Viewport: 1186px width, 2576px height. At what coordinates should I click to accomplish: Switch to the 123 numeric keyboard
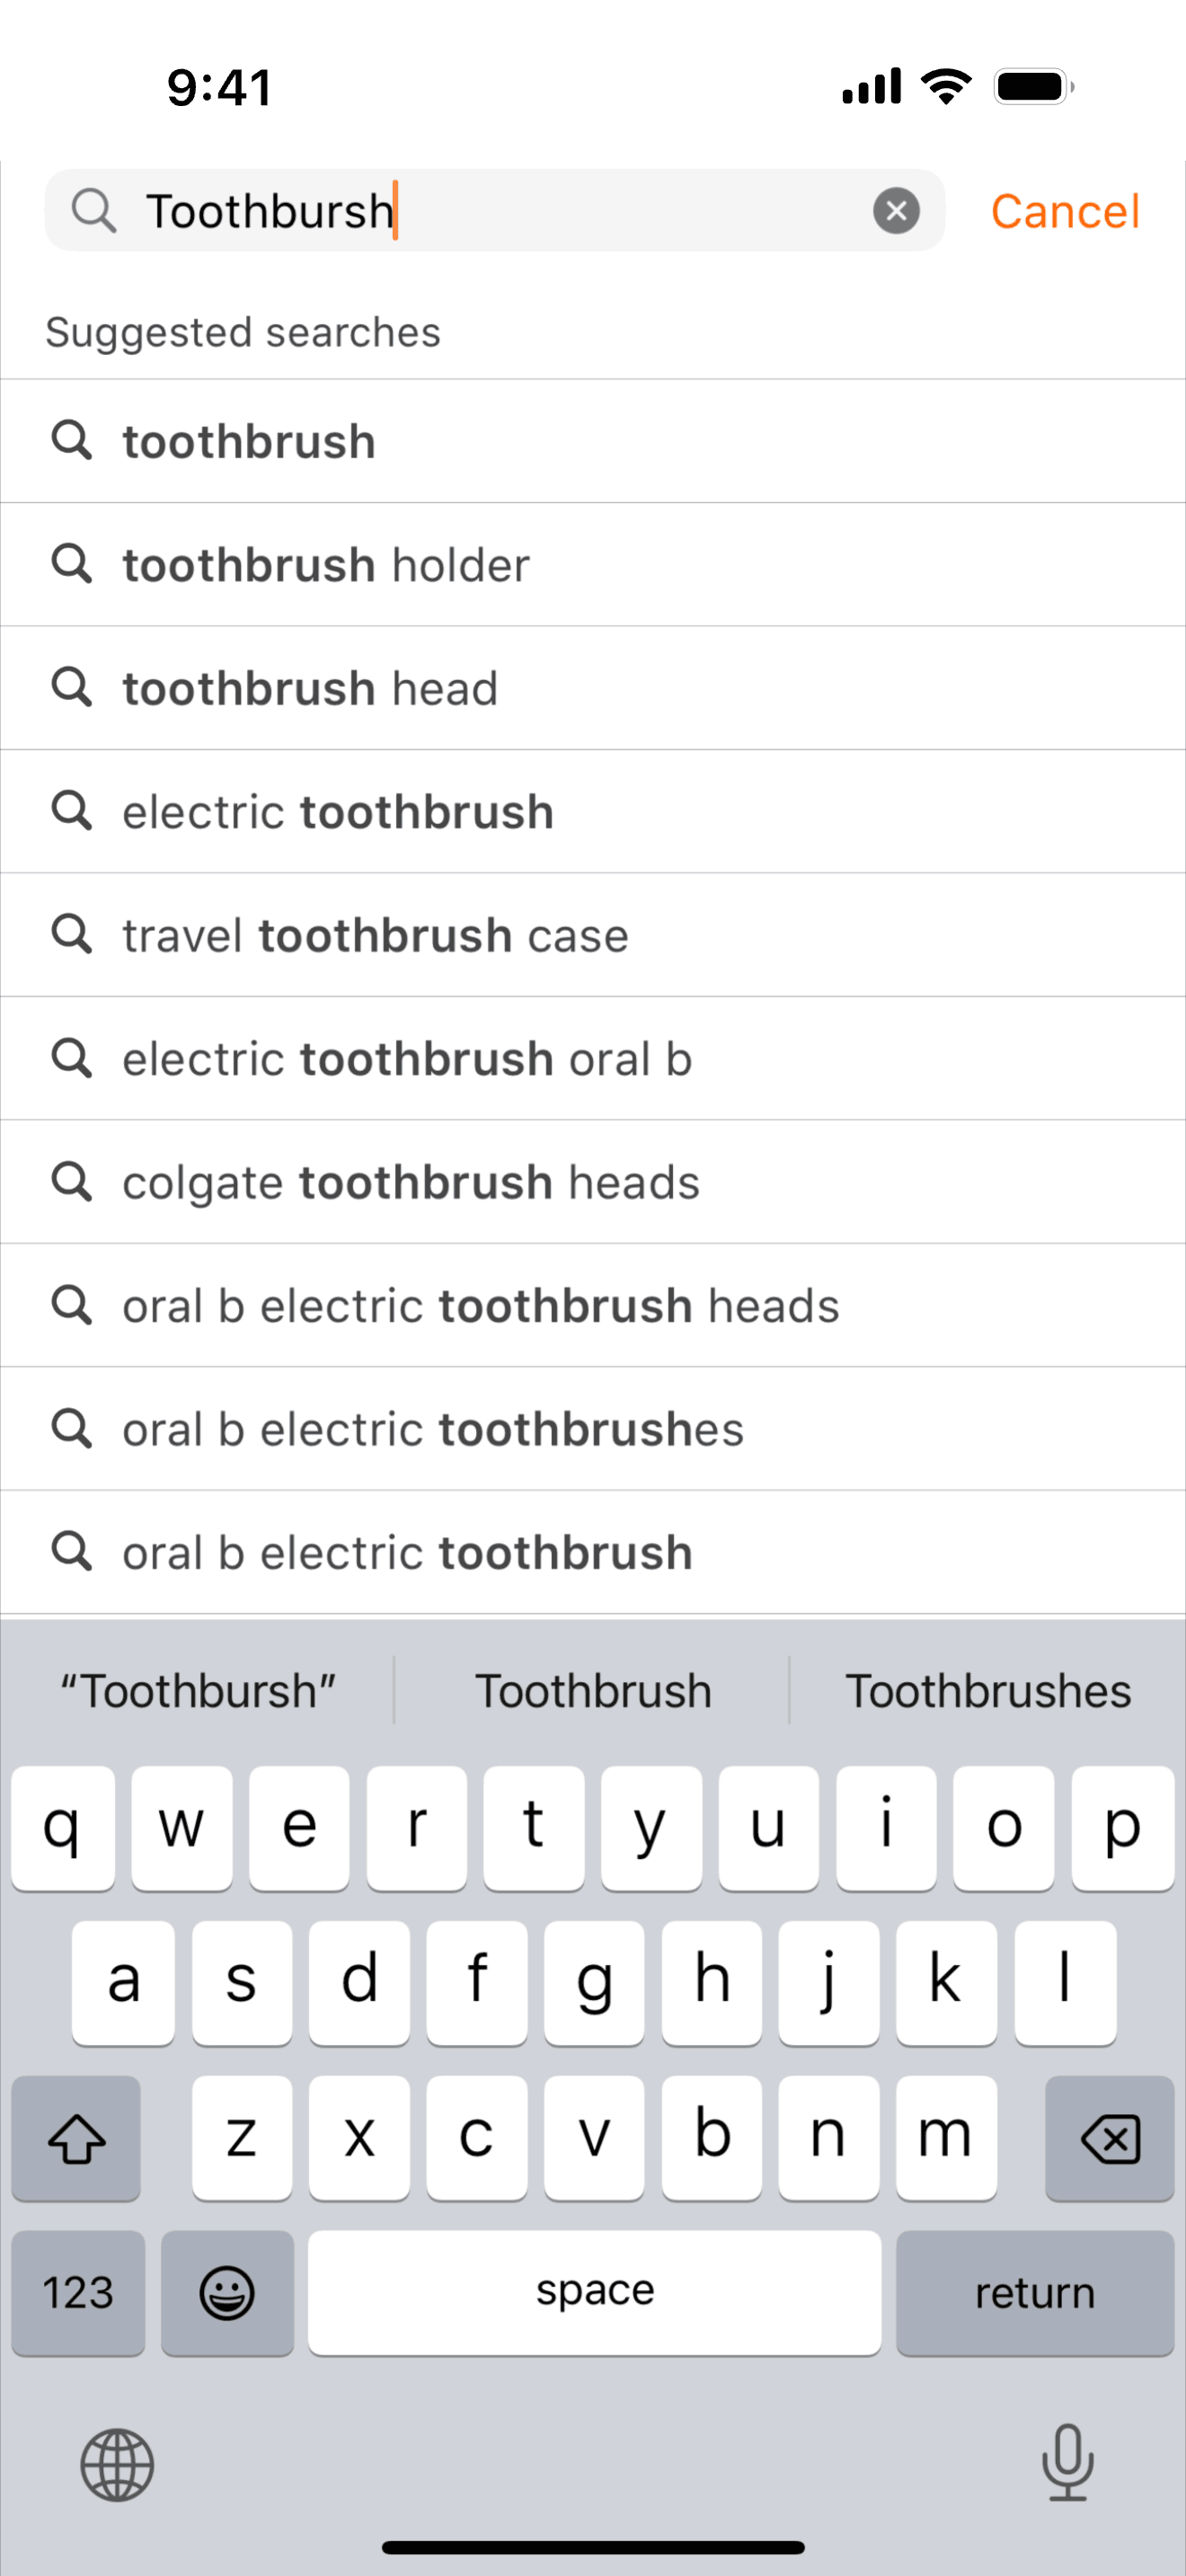tap(78, 2293)
